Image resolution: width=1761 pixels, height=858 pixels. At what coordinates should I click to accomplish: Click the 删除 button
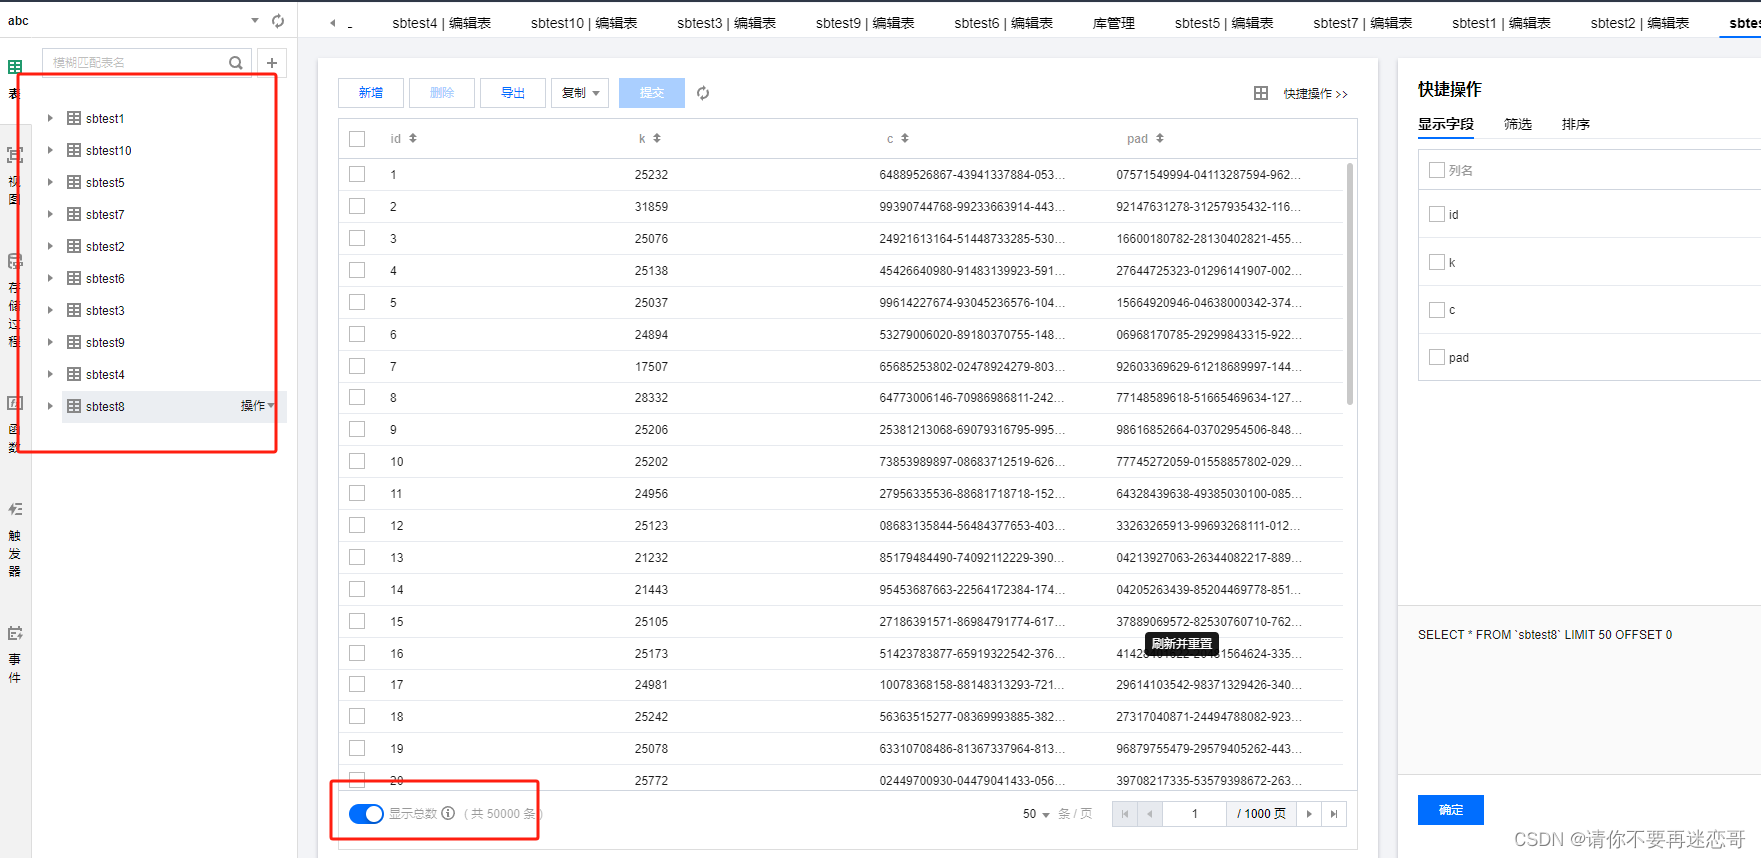pos(442,93)
